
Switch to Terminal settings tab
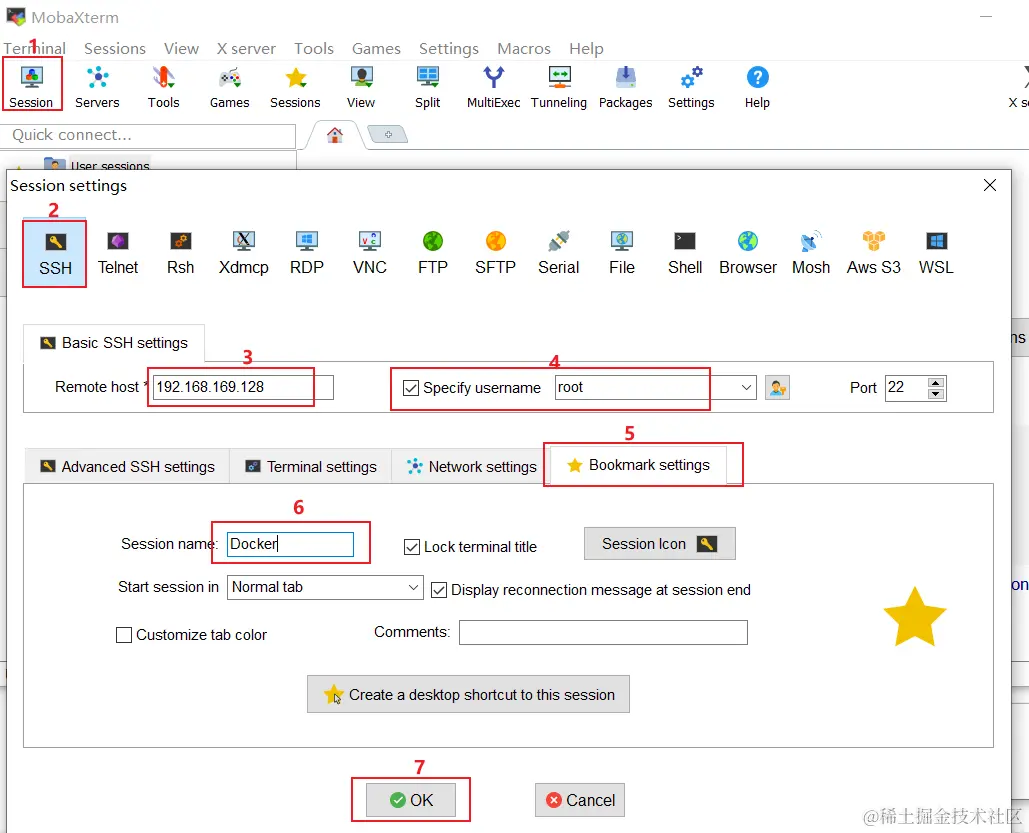click(311, 467)
